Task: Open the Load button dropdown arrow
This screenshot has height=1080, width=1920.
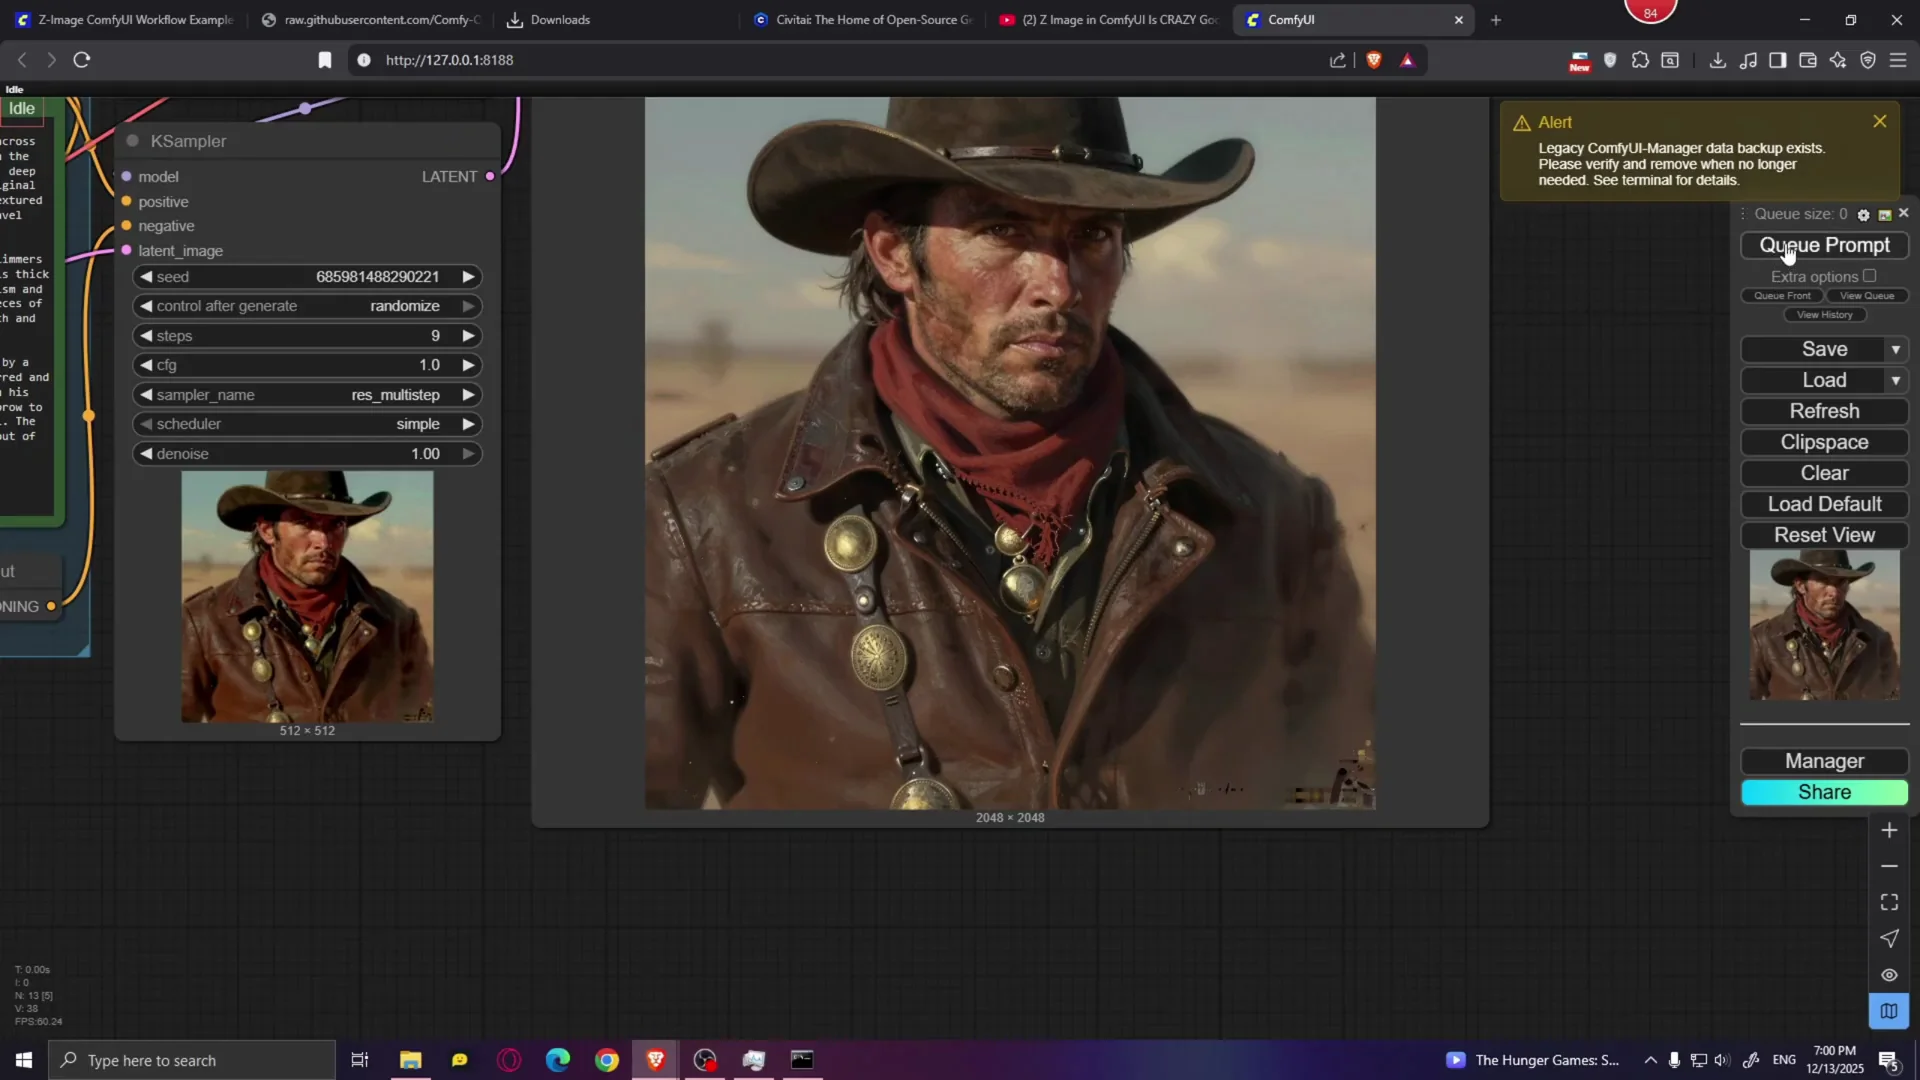Action: click(1895, 380)
